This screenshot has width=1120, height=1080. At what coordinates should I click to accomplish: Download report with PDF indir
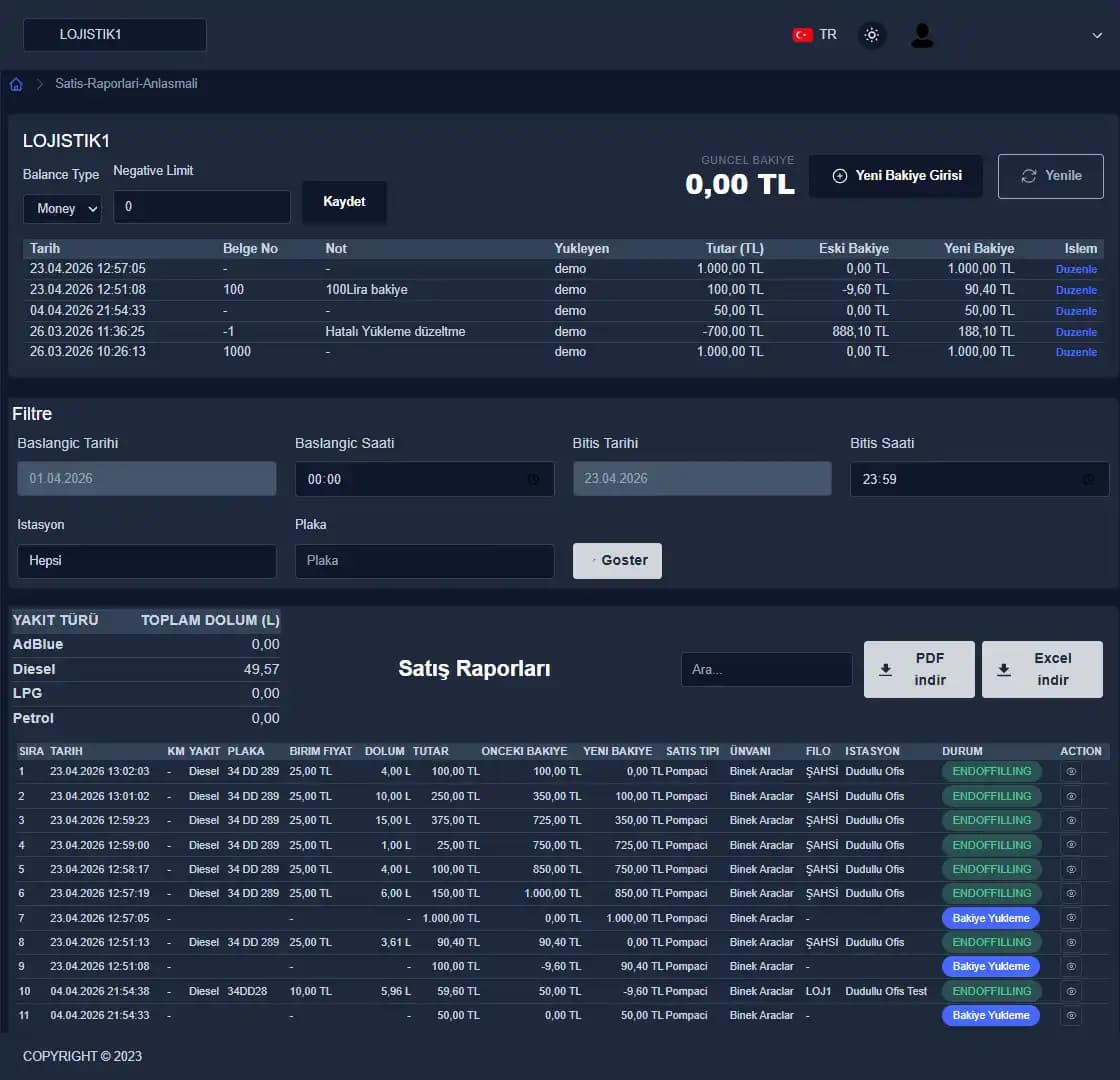(x=919, y=669)
